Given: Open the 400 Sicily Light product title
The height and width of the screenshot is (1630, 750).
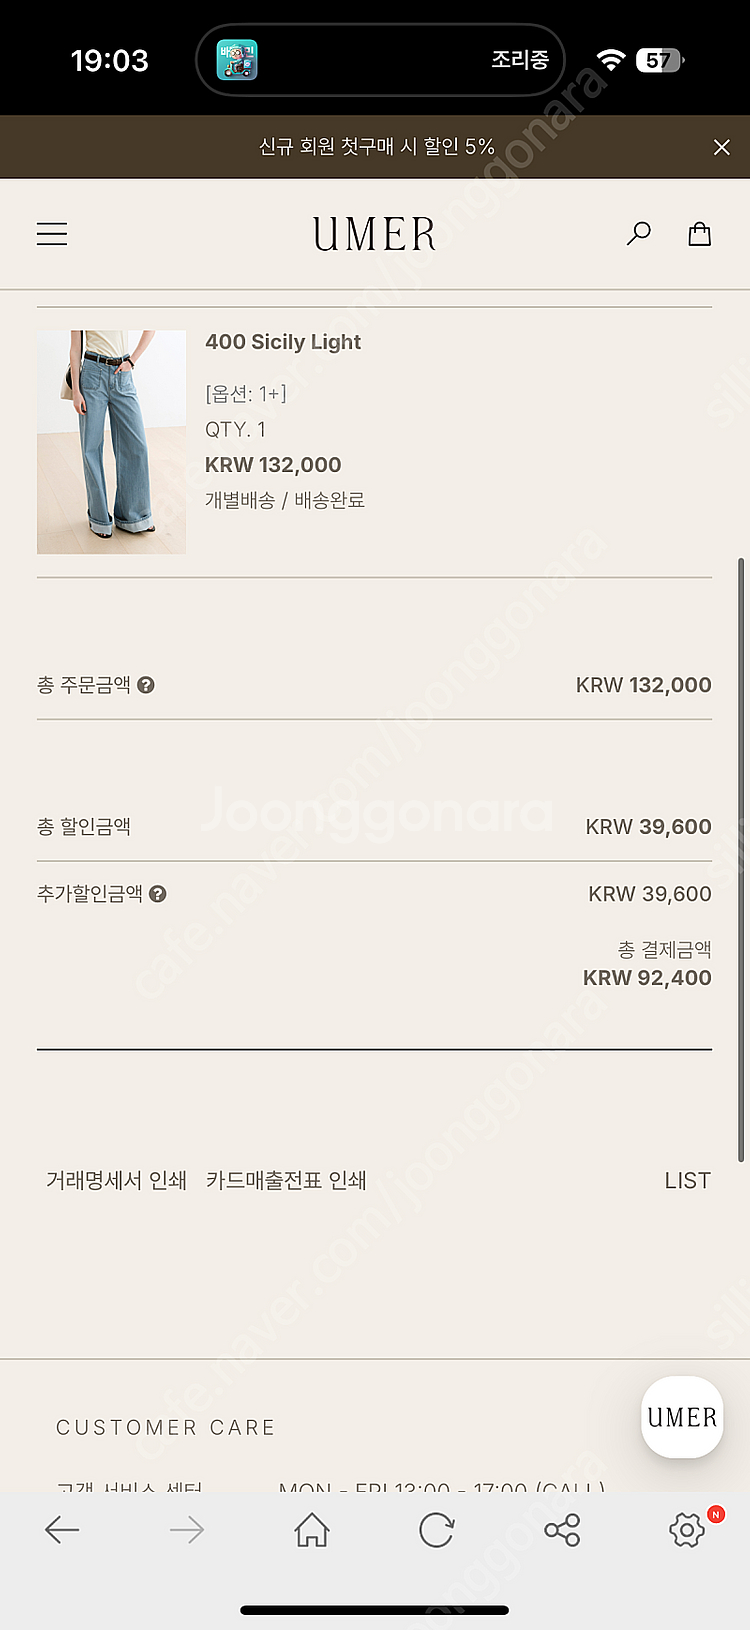Looking at the screenshot, I should coord(283,342).
